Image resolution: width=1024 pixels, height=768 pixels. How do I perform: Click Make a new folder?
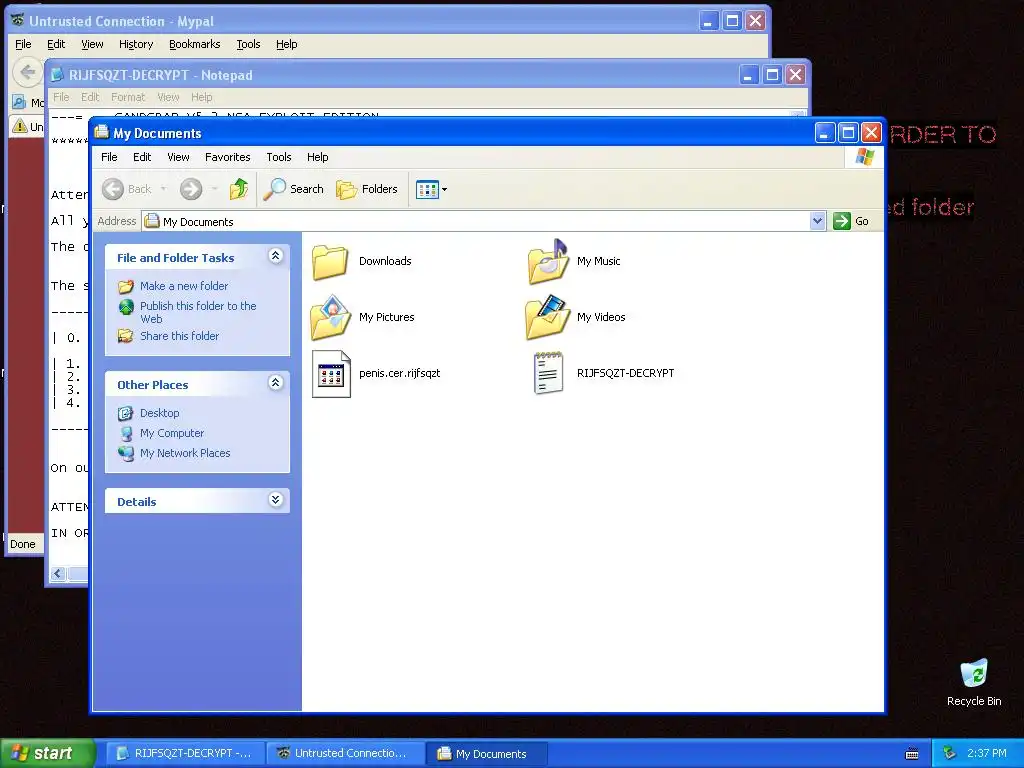pos(184,286)
